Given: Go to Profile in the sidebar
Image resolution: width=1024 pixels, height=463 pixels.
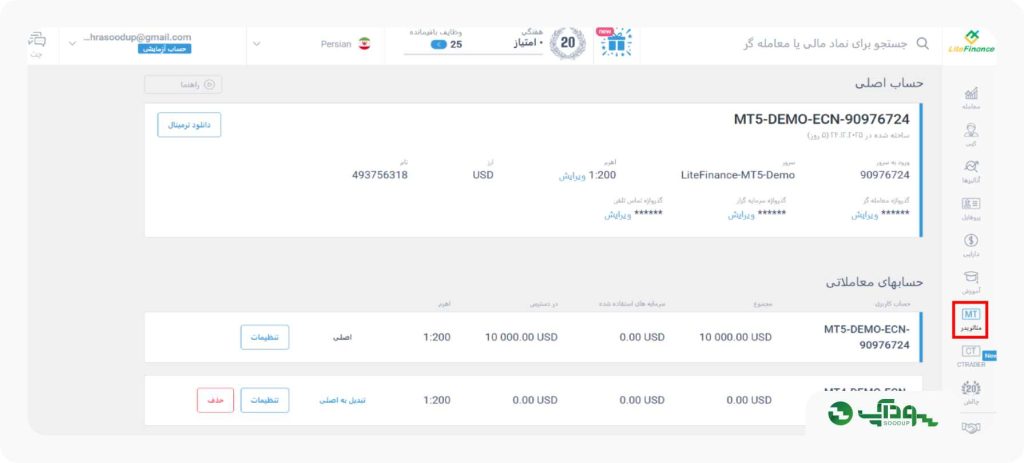Looking at the screenshot, I should [970, 208].
